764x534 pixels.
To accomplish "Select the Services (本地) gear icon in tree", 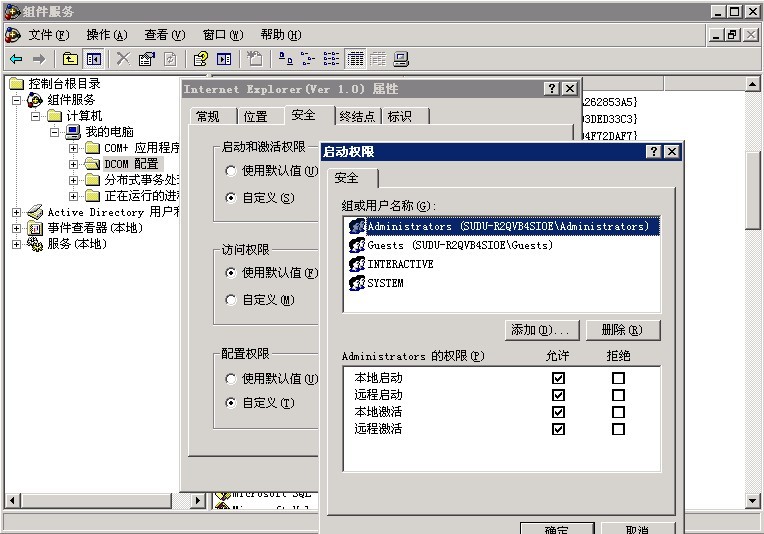I will point(35,244).
